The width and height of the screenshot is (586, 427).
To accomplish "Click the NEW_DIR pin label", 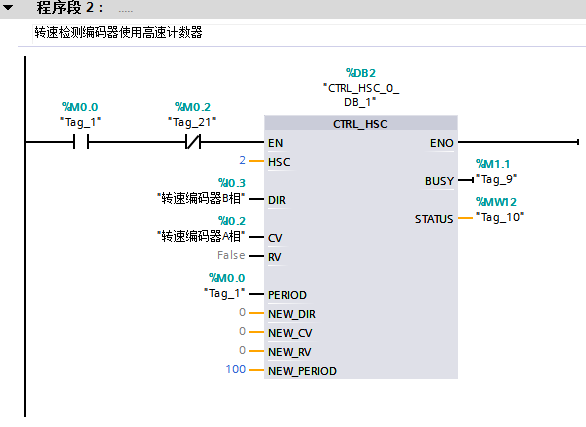I will [x=292, y=315].
